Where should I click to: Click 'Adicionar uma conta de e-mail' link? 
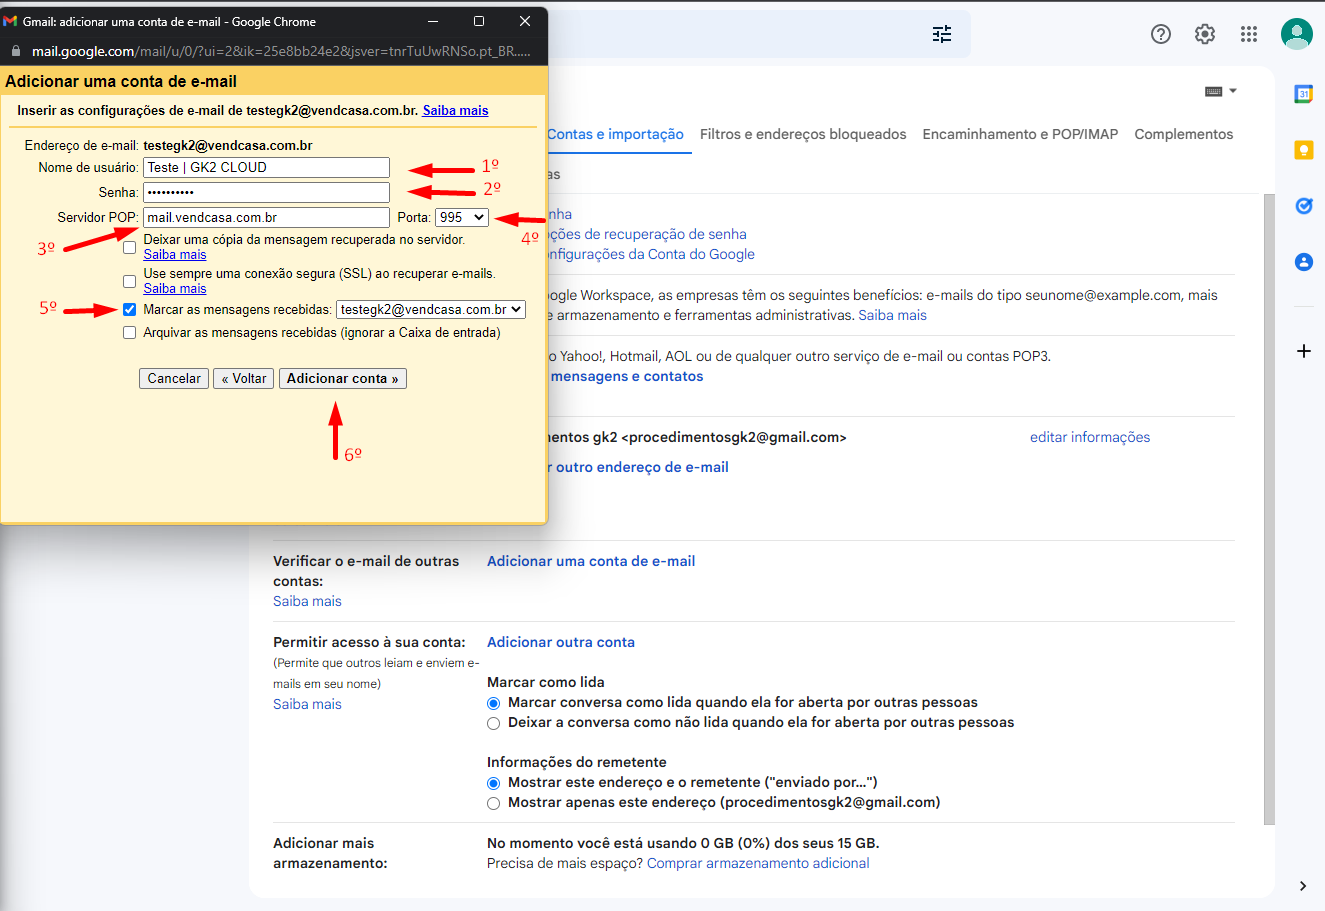(591, 561)
